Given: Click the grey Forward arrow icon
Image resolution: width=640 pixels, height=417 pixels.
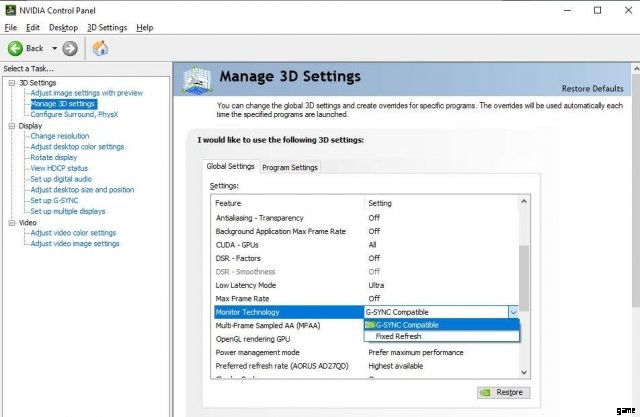Looking at the screenshot, I should pos(70,49).
